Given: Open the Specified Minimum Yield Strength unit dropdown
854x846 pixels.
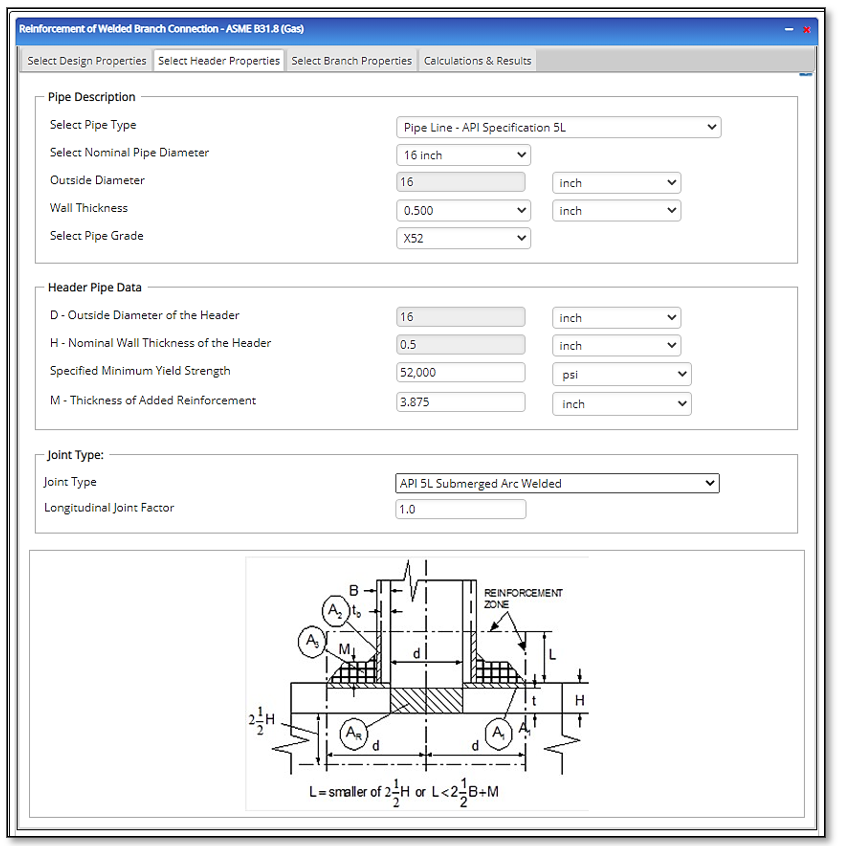Looking at the screenshot, I should pos(621,373).
